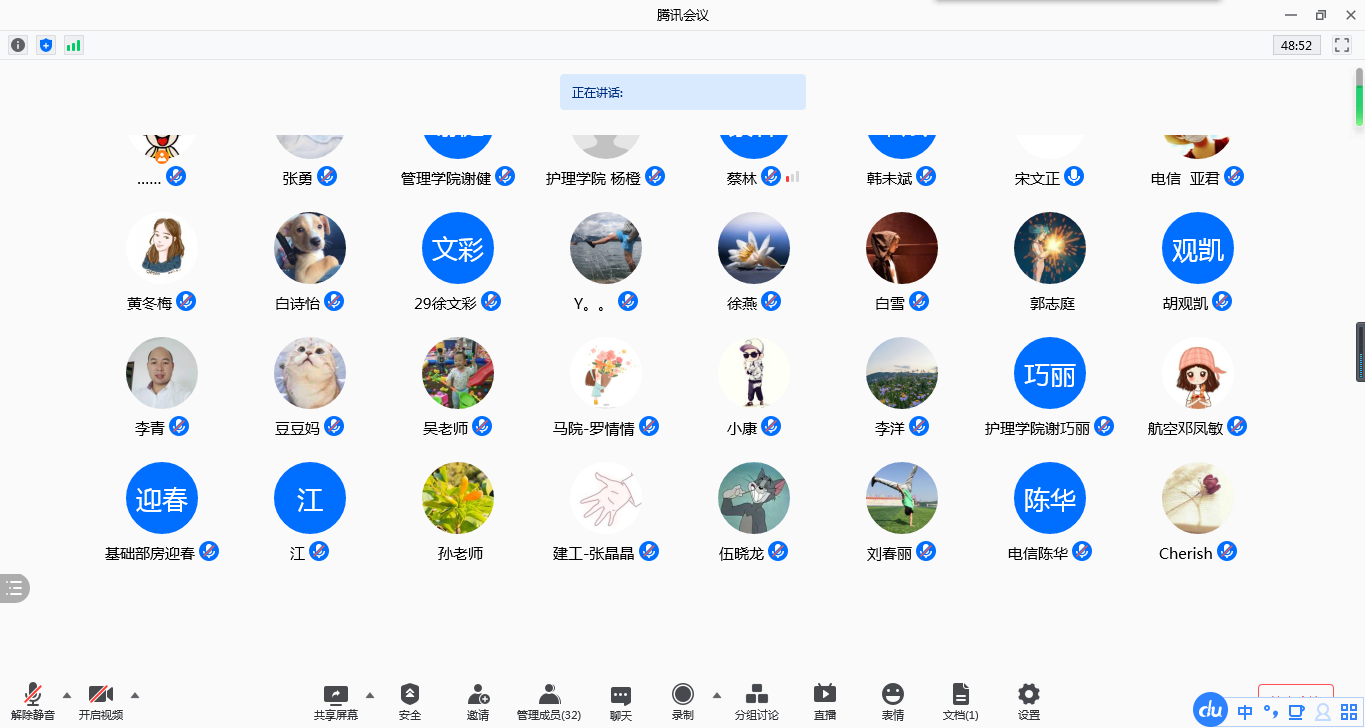Open the 表情 emoji reactions
The width and height of the screenshot is (1365, 728).
pos(892,701)
